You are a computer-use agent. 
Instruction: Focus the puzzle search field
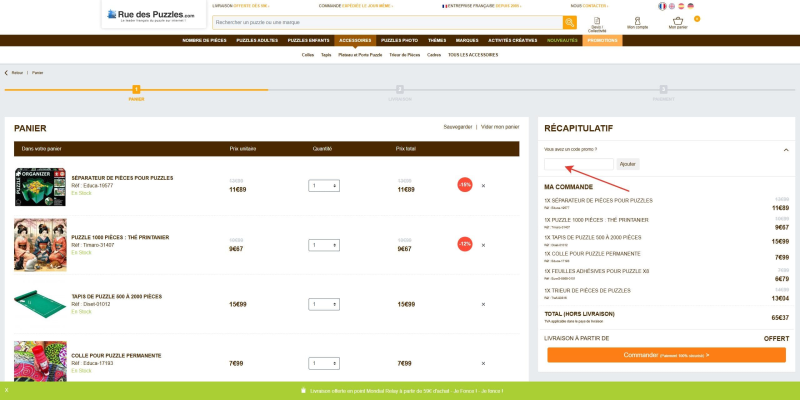[388, 22]
